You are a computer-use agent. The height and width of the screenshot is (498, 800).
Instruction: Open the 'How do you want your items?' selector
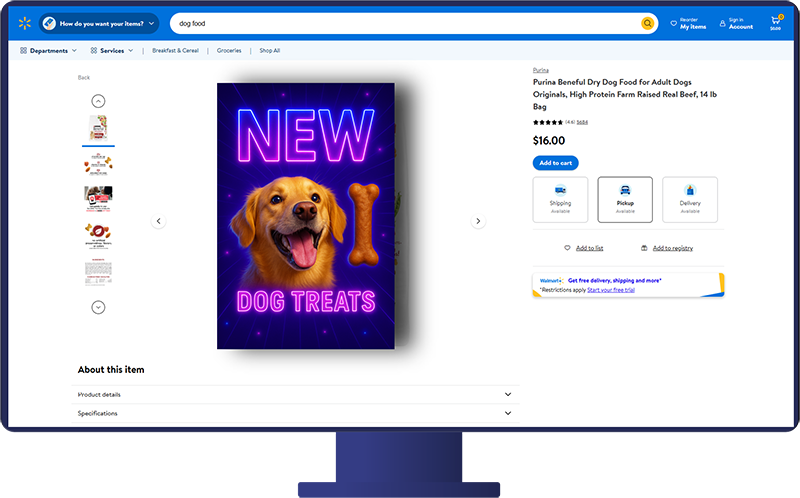click(x=99, y=23)
